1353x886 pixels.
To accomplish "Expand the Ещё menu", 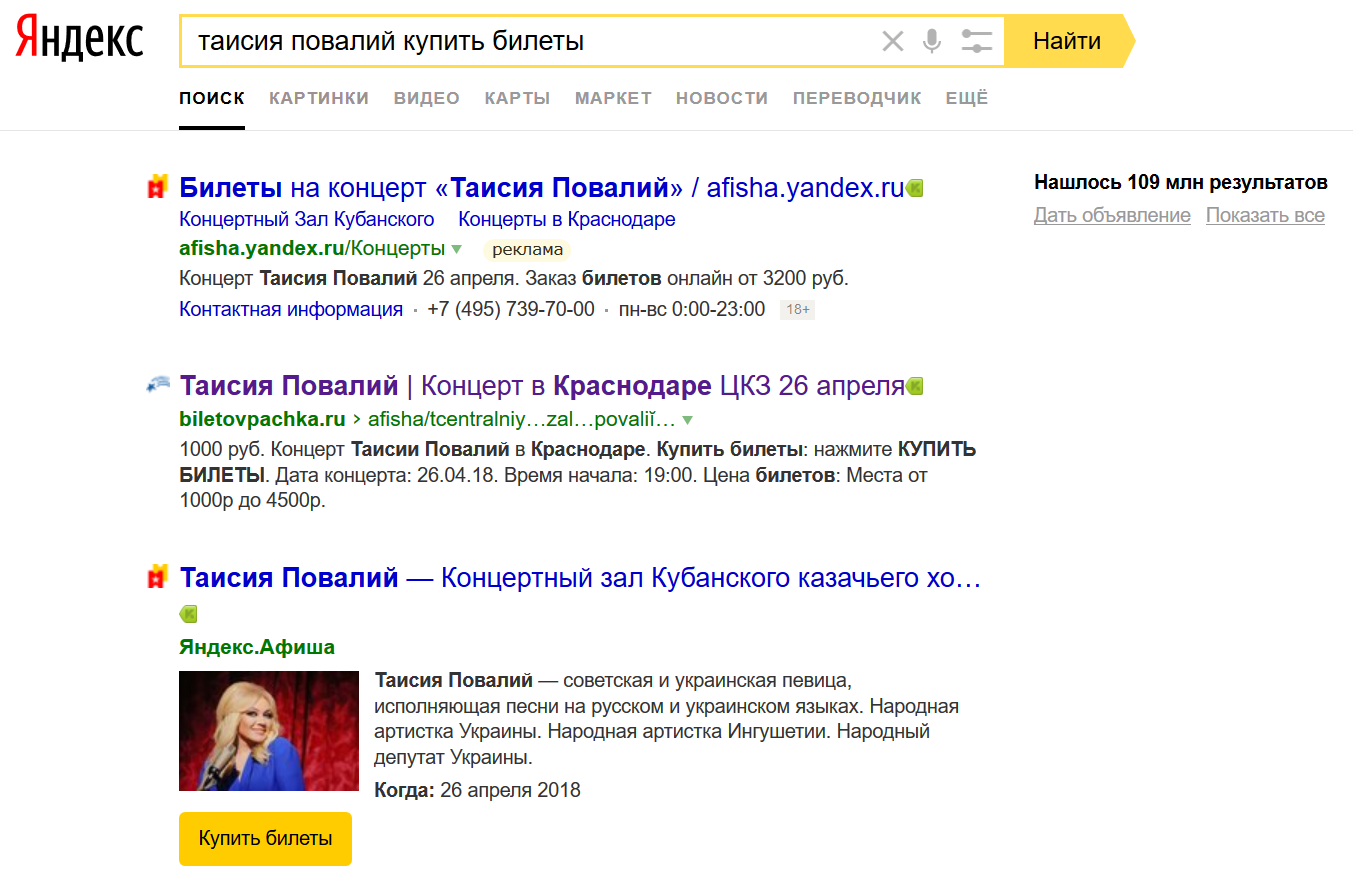I will [967, 98].
